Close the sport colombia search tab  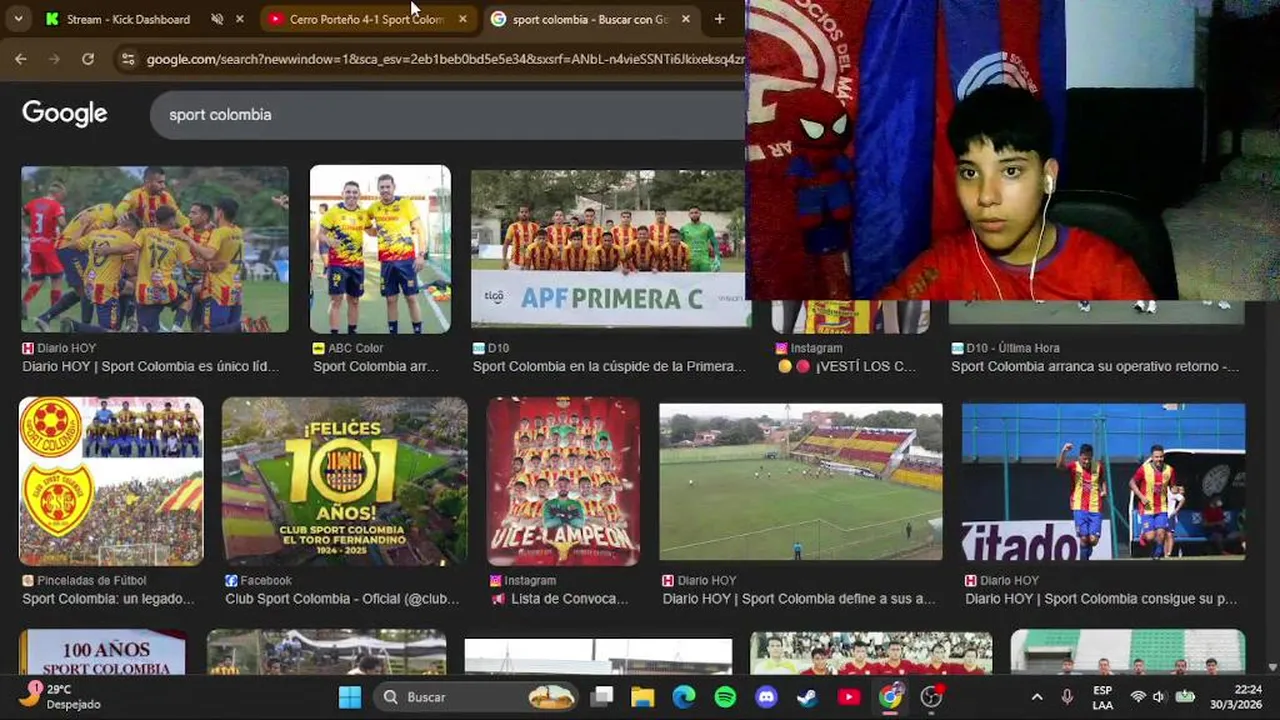[x=685, y=19]
